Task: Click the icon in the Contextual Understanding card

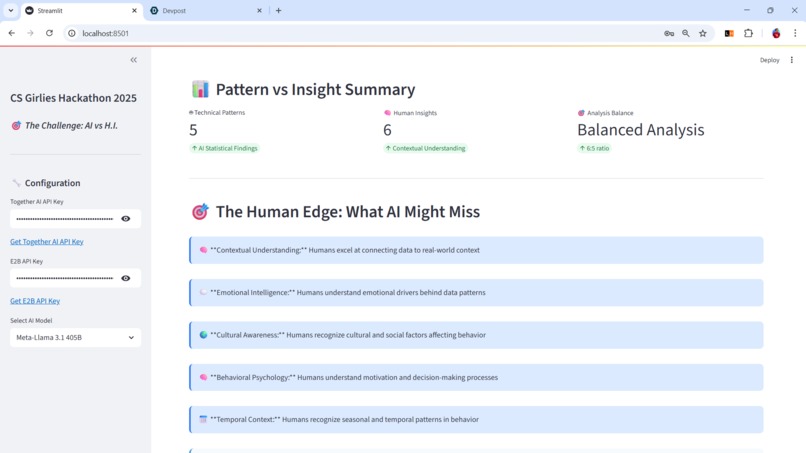Action: coord(204,250)
